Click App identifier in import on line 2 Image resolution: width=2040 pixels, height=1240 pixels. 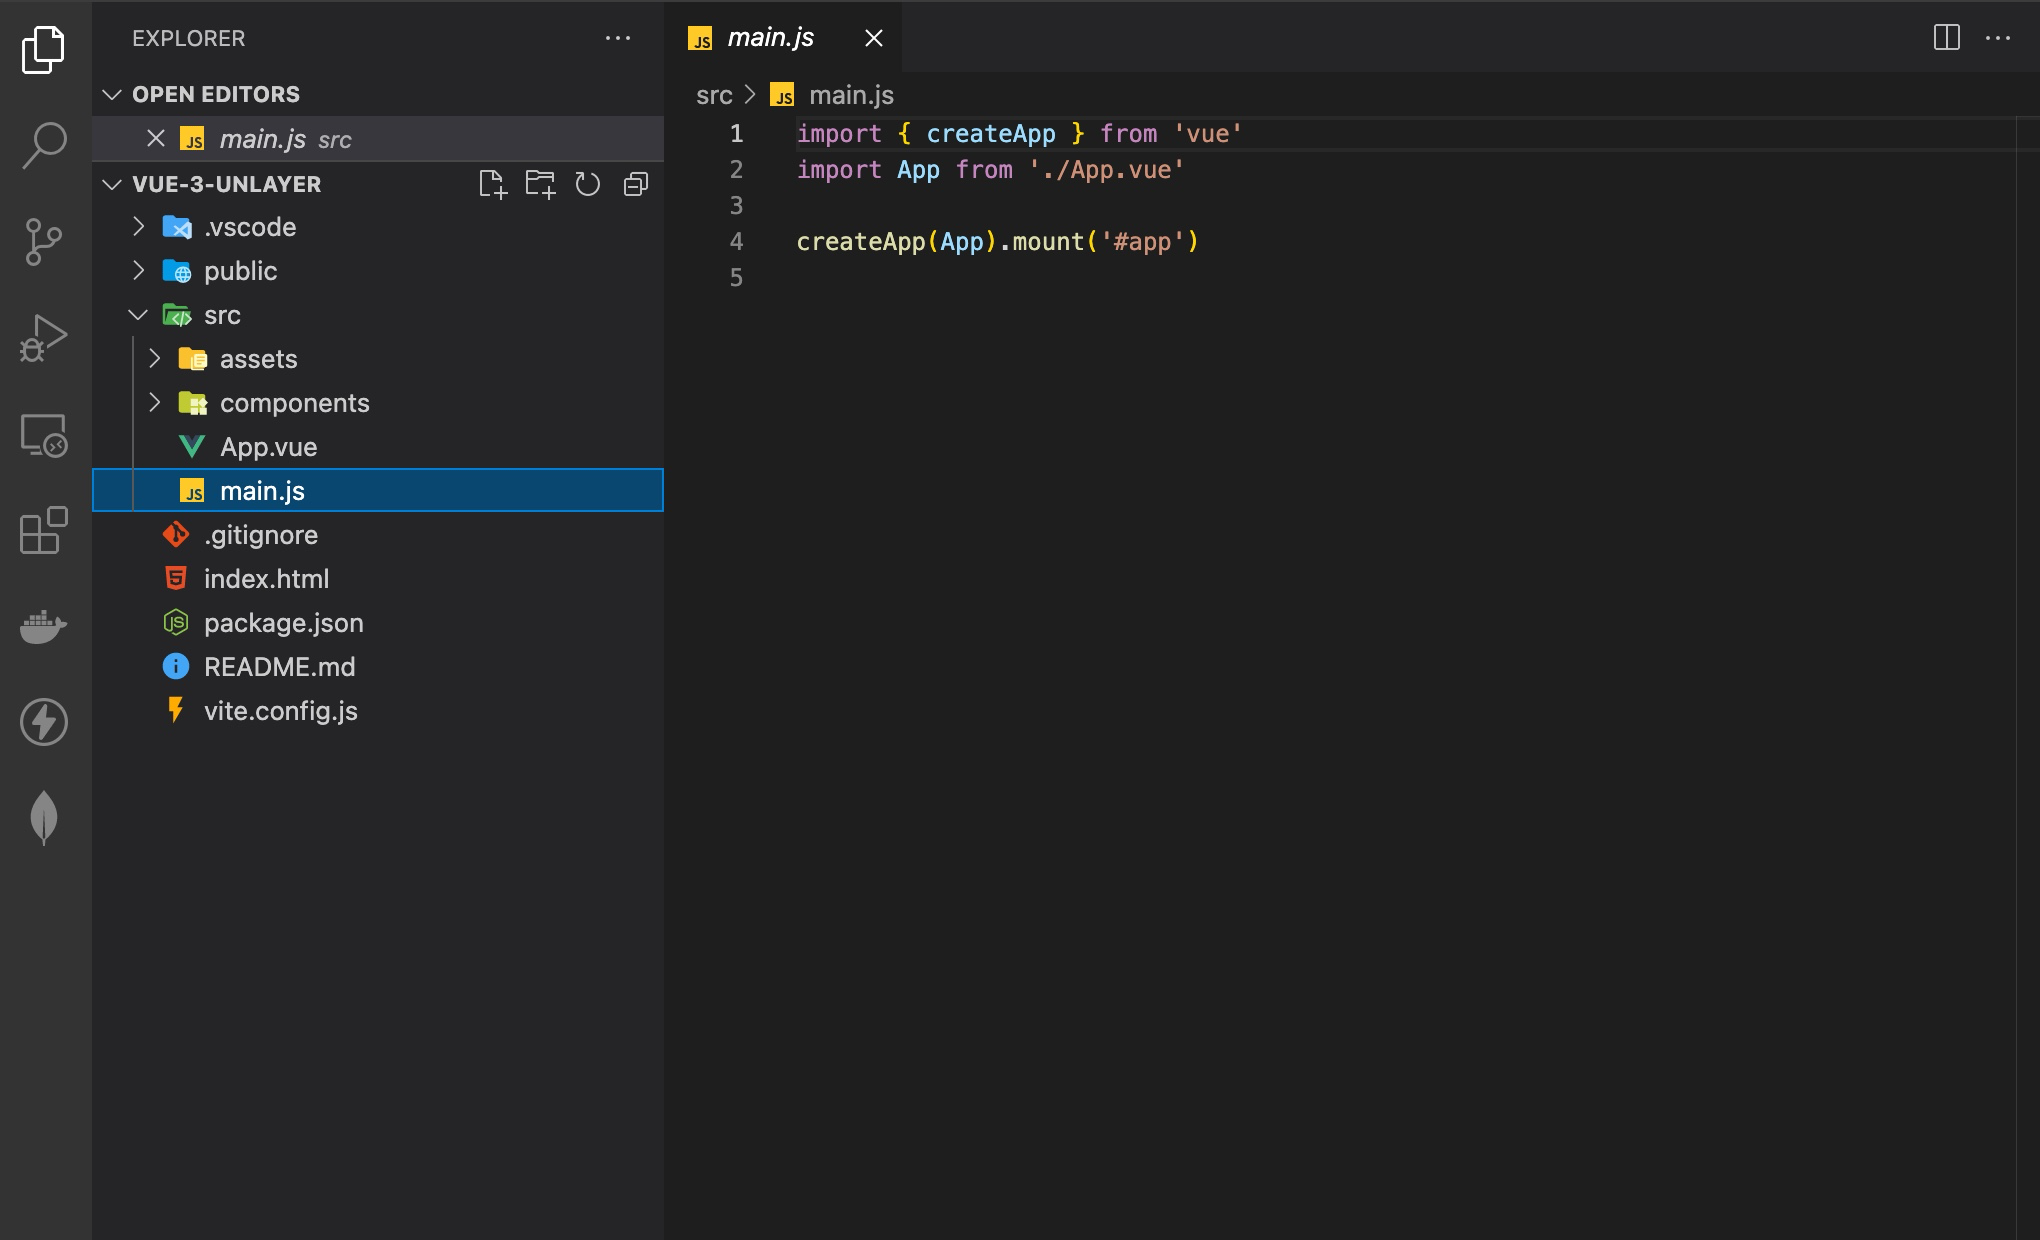918,169
